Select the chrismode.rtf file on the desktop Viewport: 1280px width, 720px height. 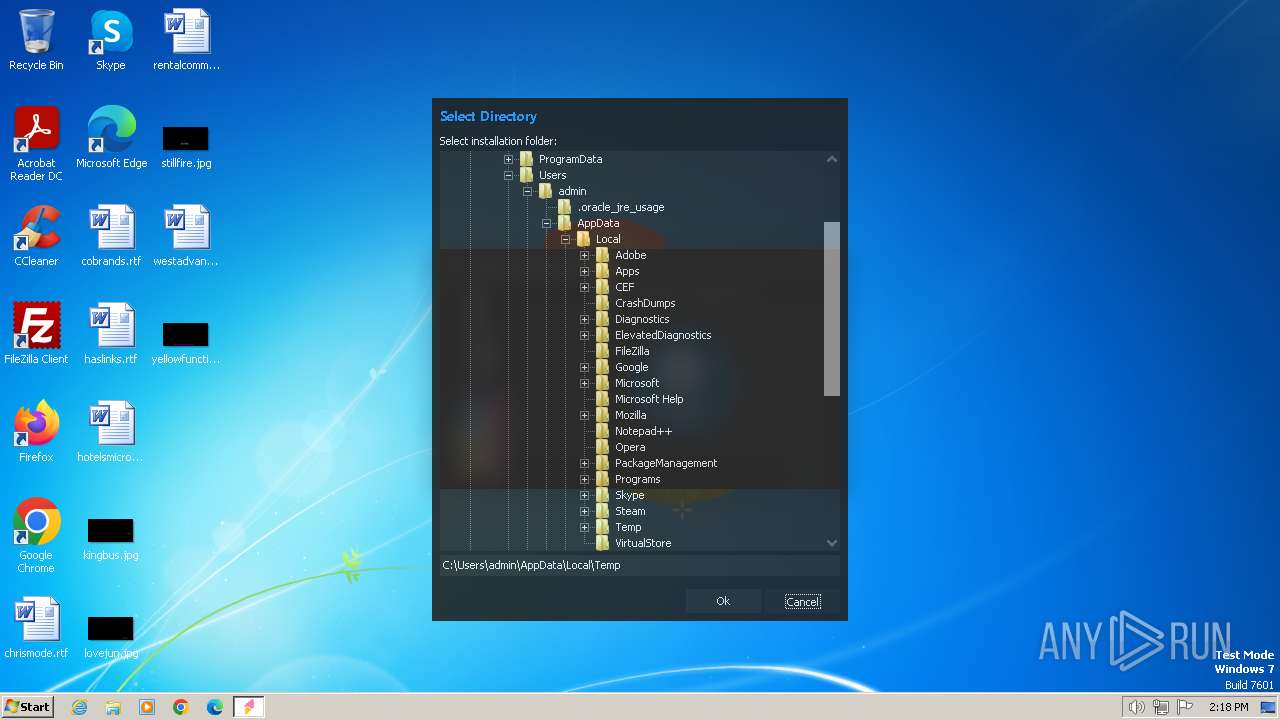[x=36, y=628]
